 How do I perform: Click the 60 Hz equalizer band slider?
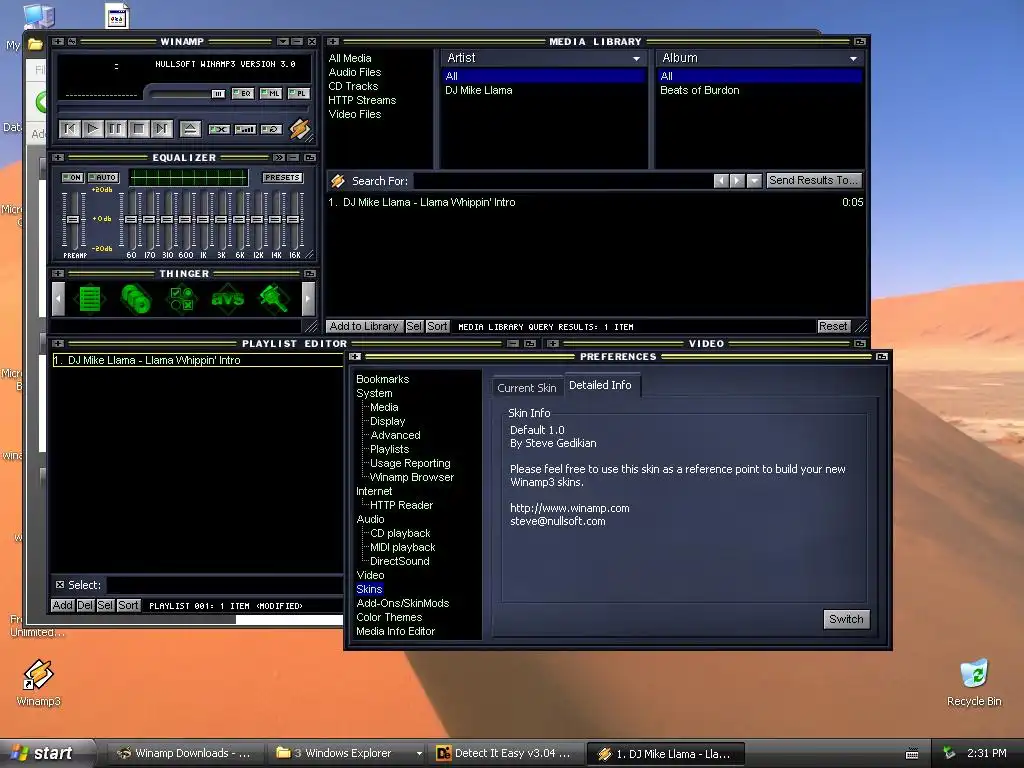click(131, 219)
